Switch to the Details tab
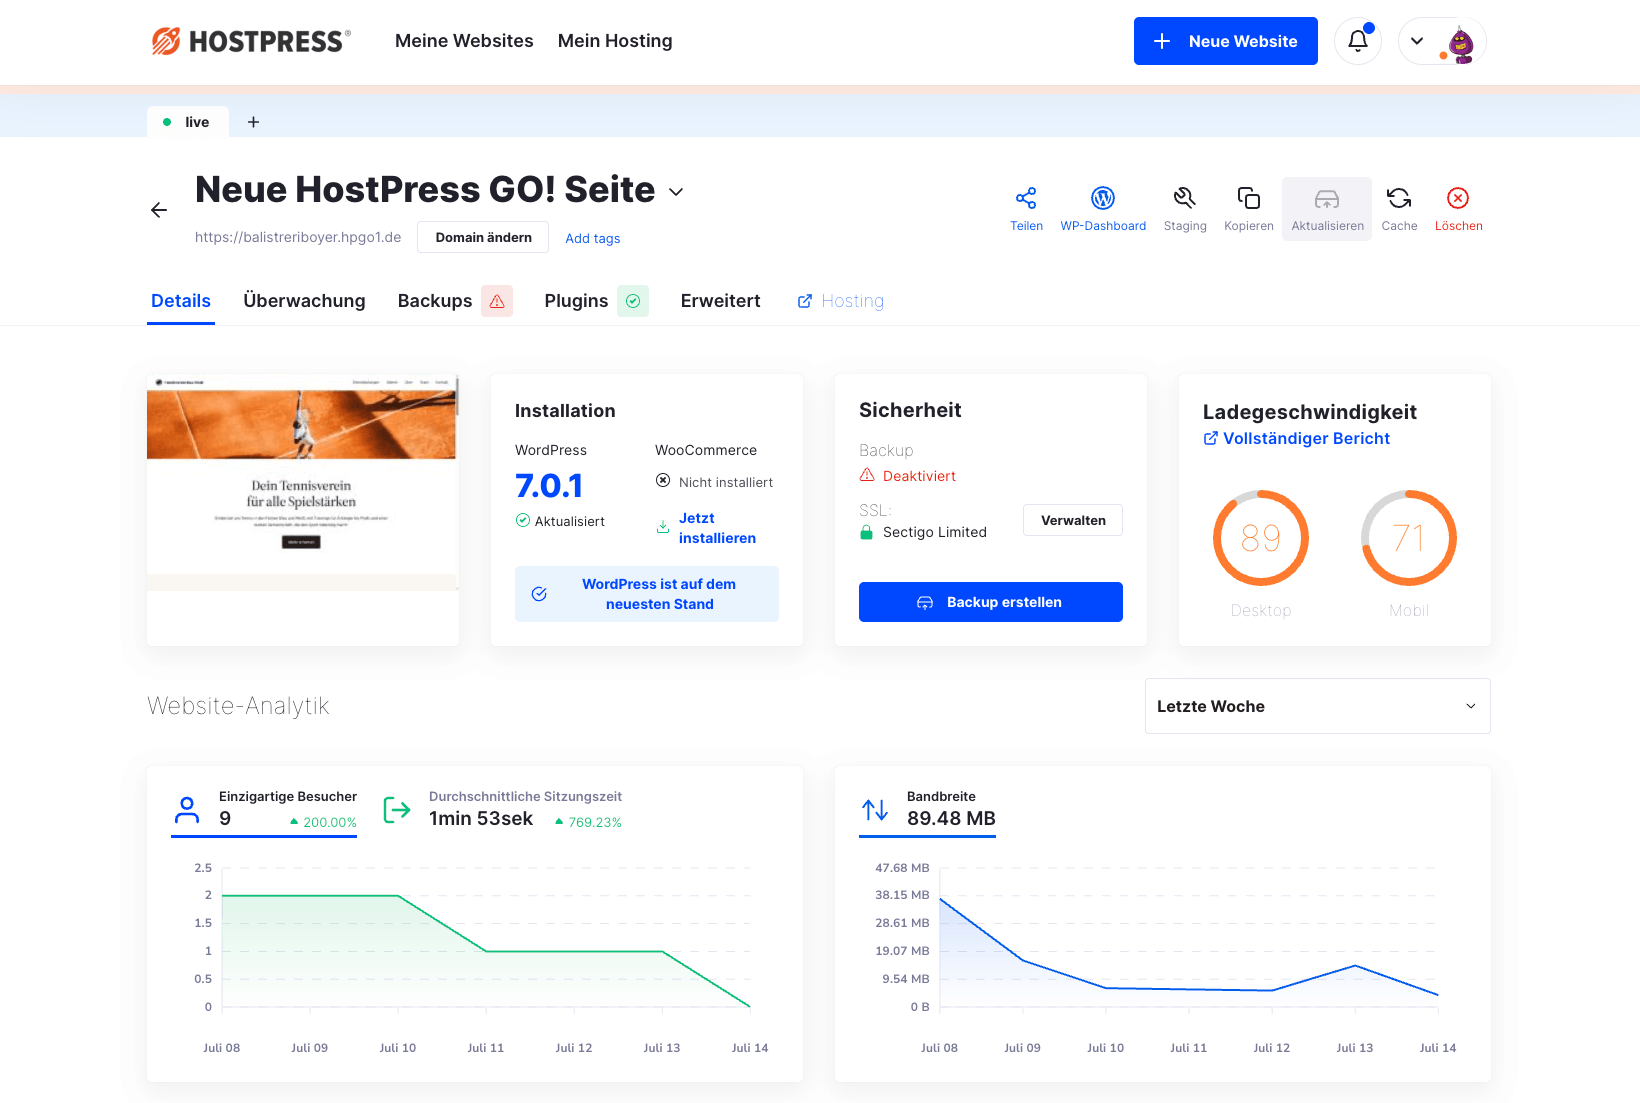 (x=181, y=301)
